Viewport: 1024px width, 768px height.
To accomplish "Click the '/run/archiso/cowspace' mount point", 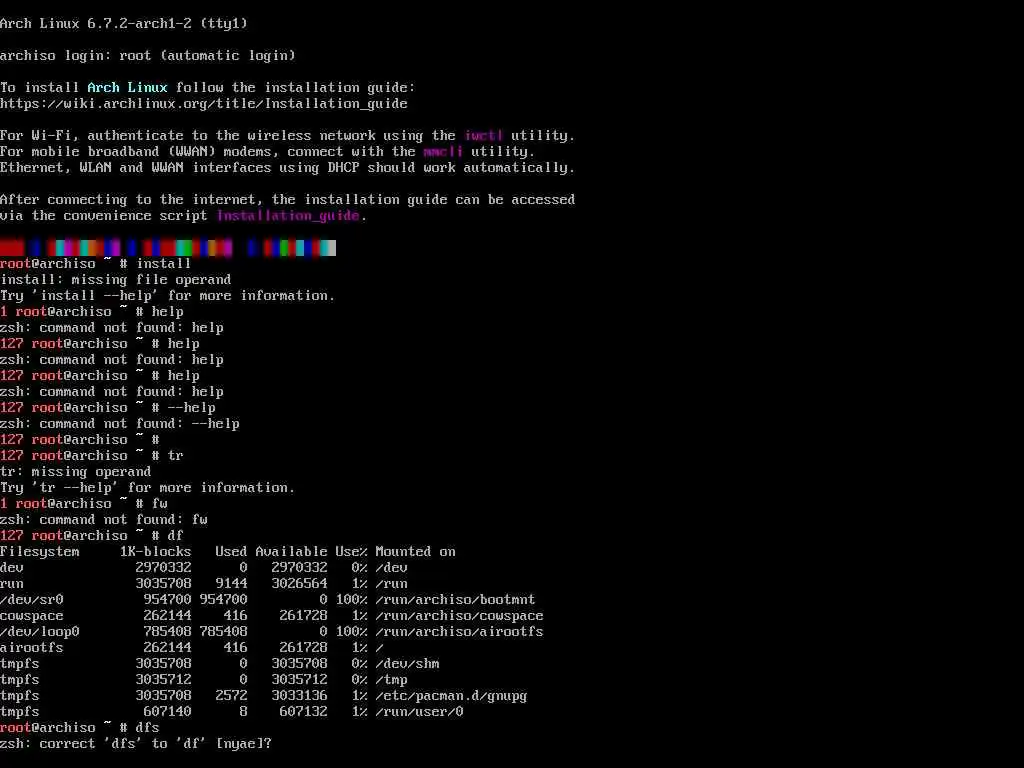I will 459,615.
